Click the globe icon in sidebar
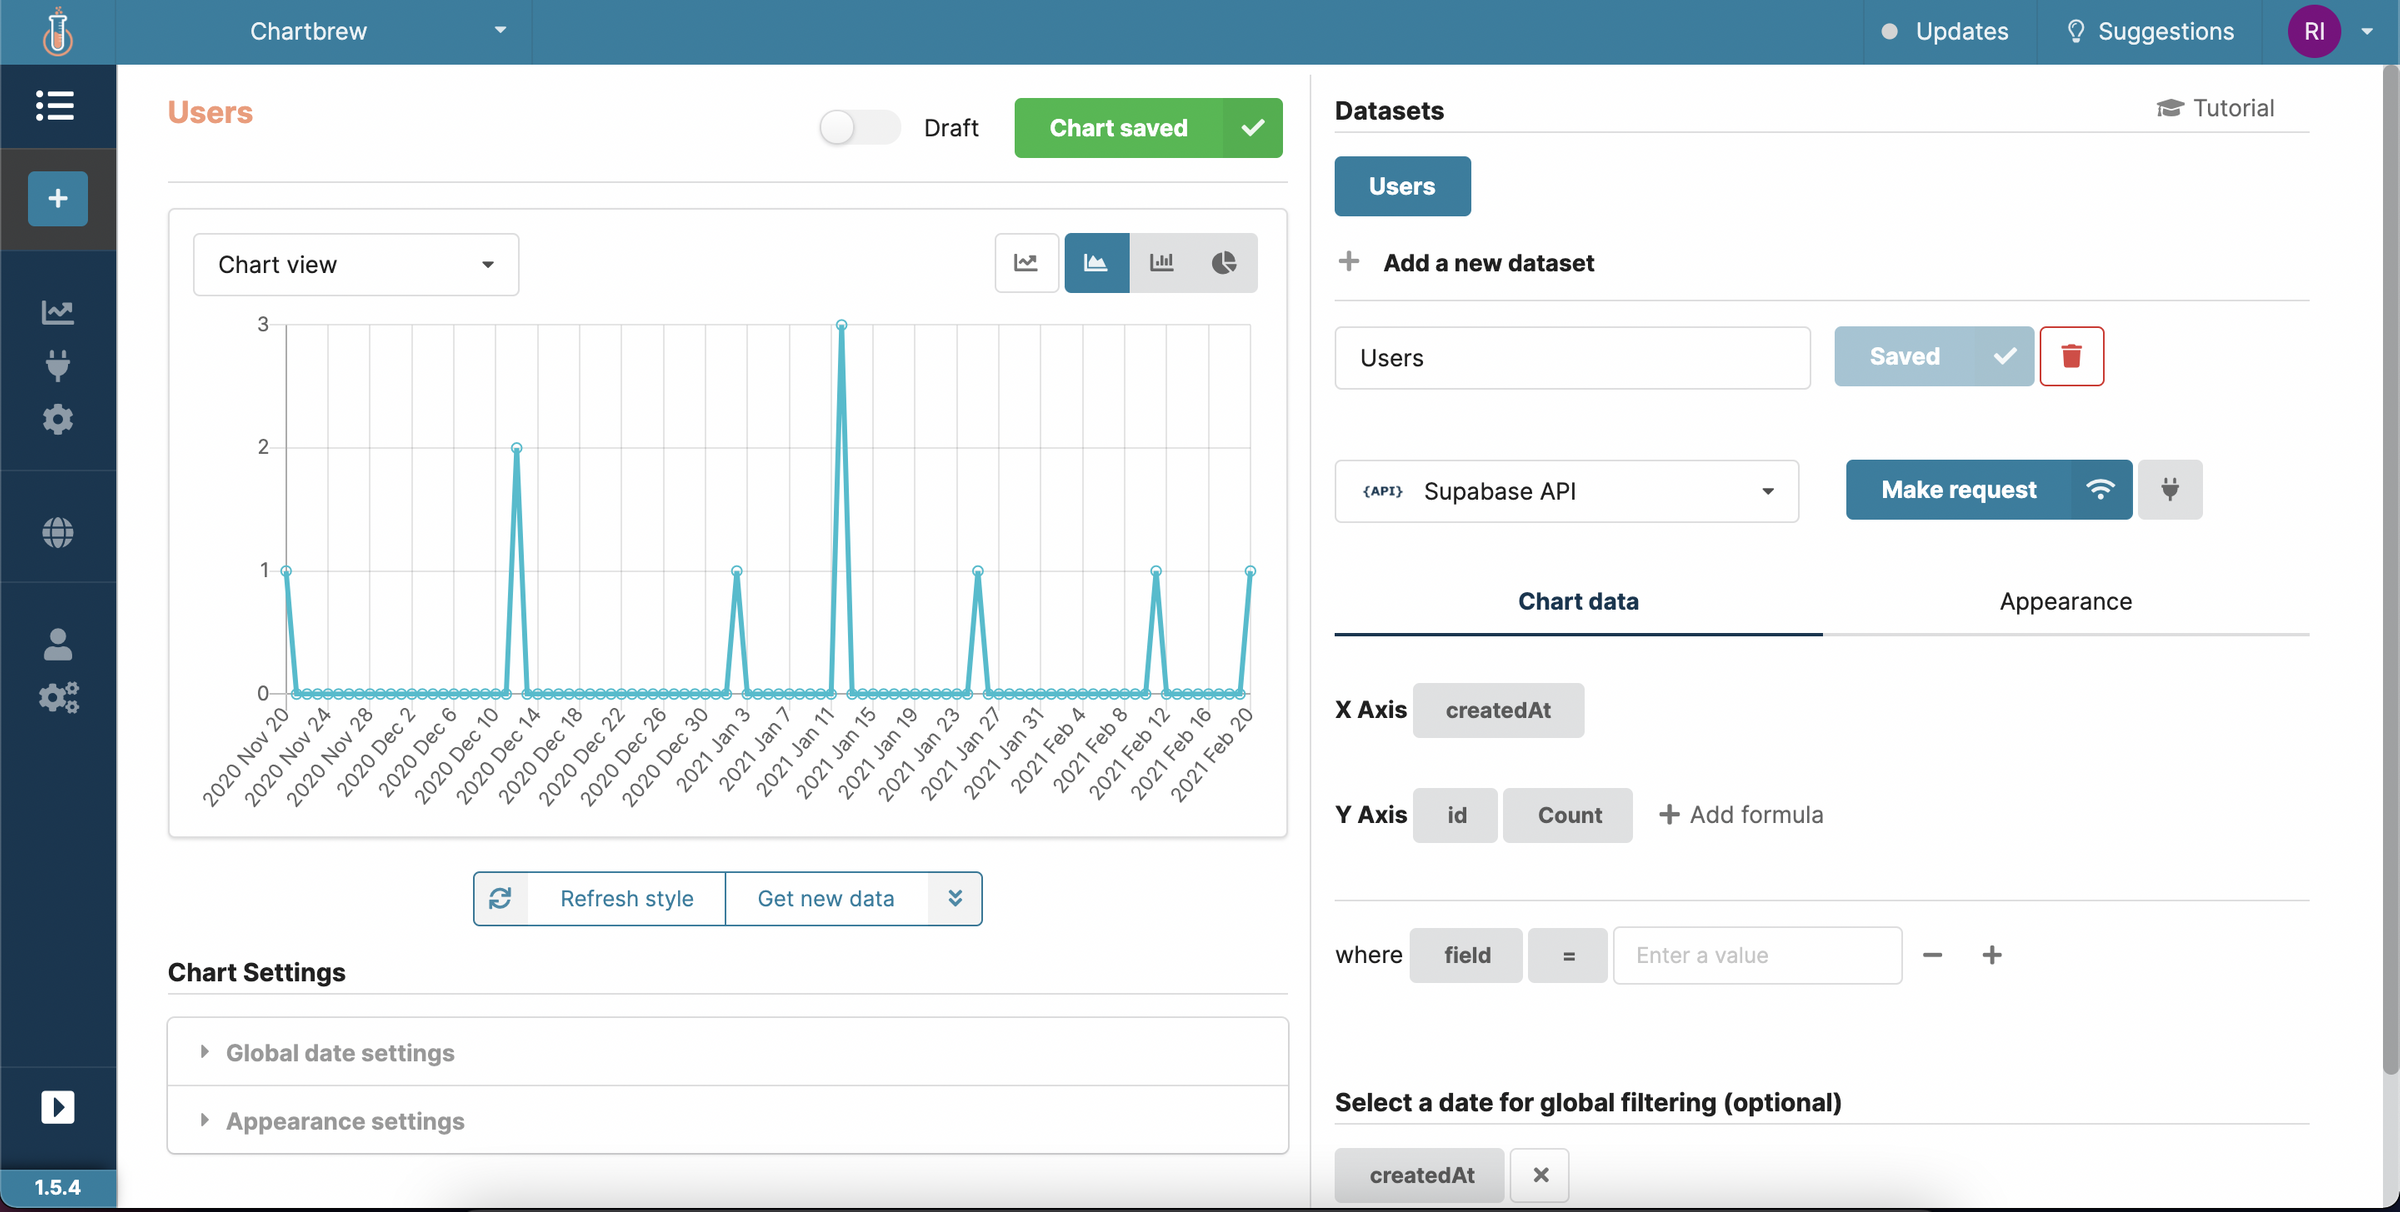Image resolution: width=2400 pixels, height=1212 pixels. pos(58,533)
